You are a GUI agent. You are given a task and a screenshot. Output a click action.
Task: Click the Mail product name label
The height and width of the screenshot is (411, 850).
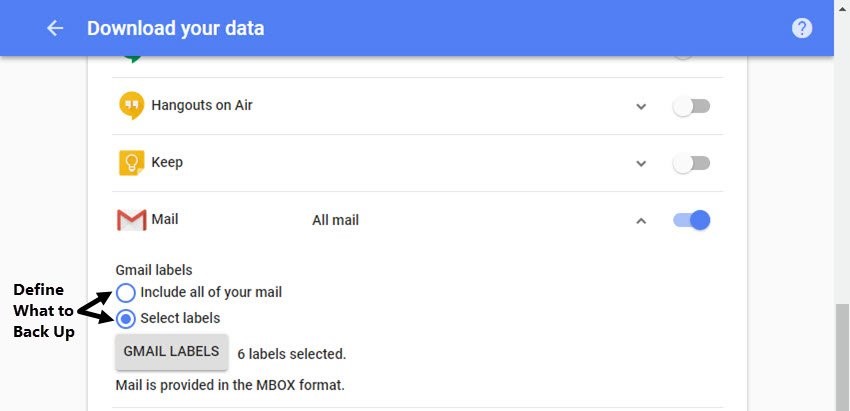click(x=165, y=220)
